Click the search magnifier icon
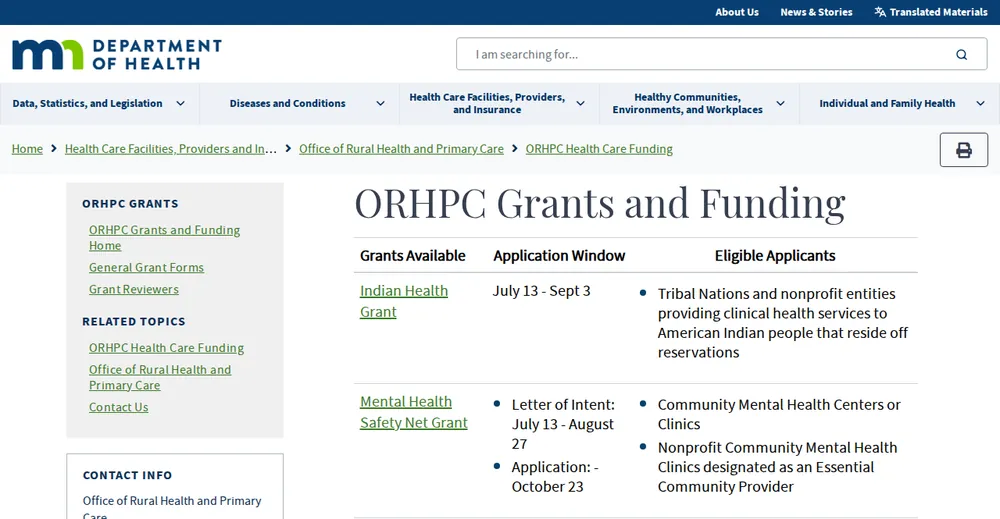 click(961, 54)
